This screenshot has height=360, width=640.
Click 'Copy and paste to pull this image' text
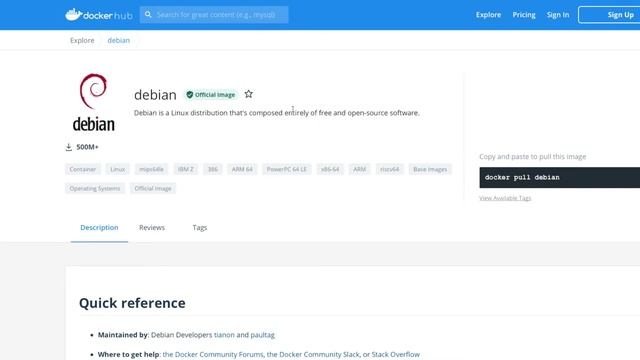coord(533,156)
